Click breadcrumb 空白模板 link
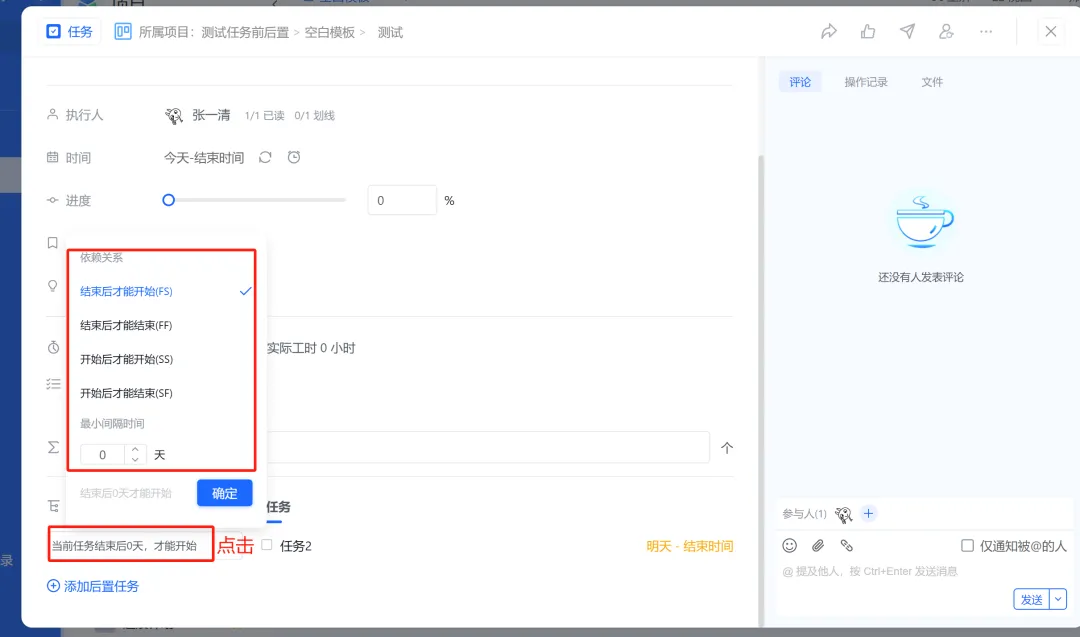This screenshot has width=1080, height=637. click(x=329, y=32)
